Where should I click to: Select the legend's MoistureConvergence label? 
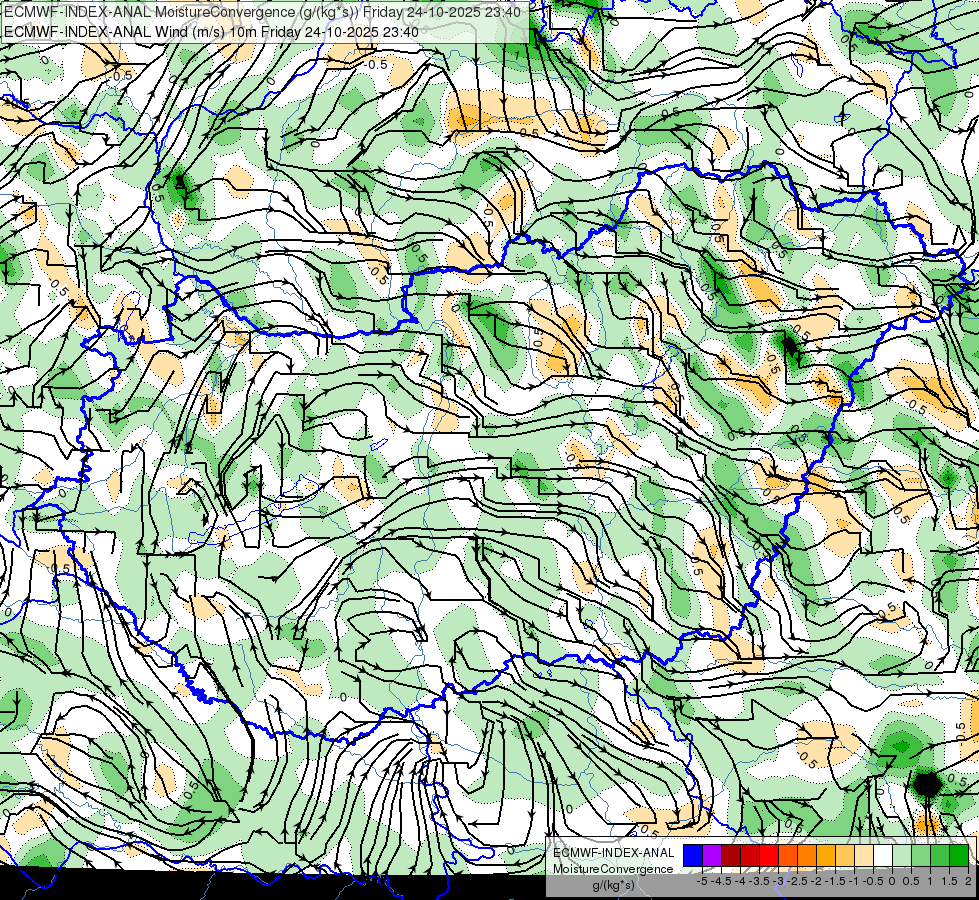(x=613, y=869)
